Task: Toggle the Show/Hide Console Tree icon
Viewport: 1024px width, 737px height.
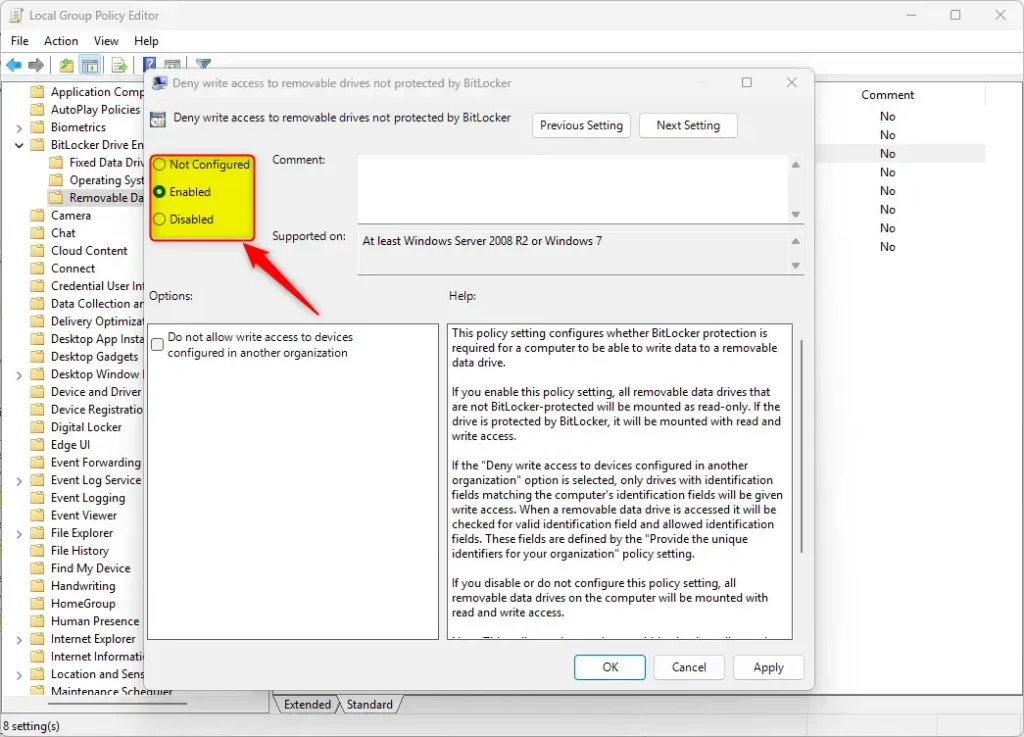Action: click(89, 65)
